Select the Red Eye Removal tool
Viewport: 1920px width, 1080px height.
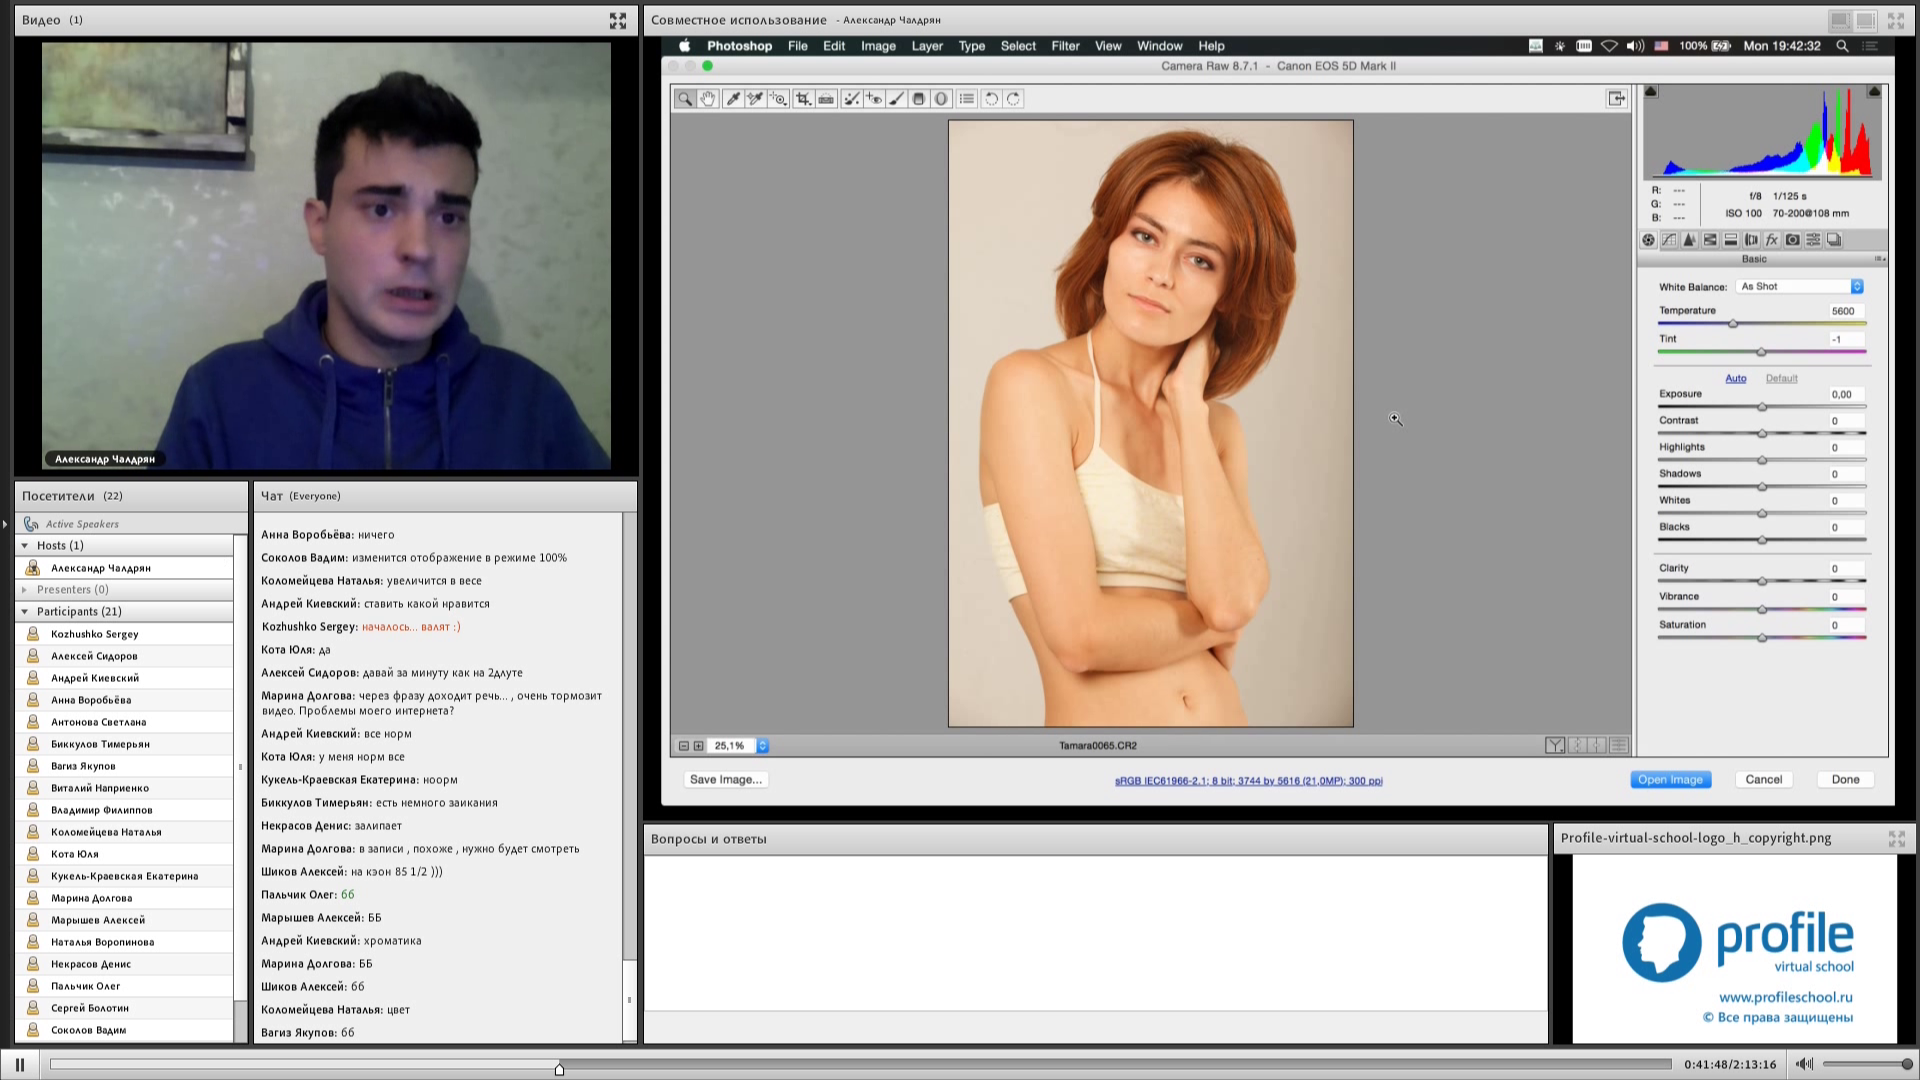pyautogui.click(x=874, y=99)
